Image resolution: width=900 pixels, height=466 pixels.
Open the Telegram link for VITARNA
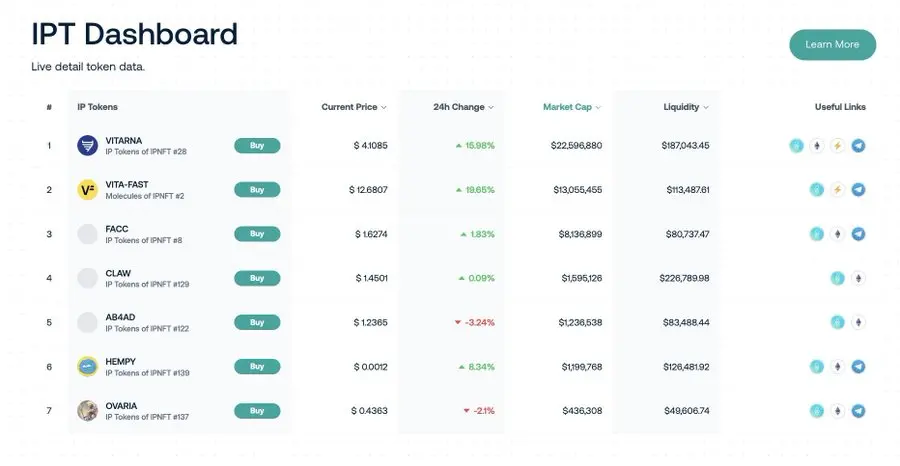coord(858,146)
